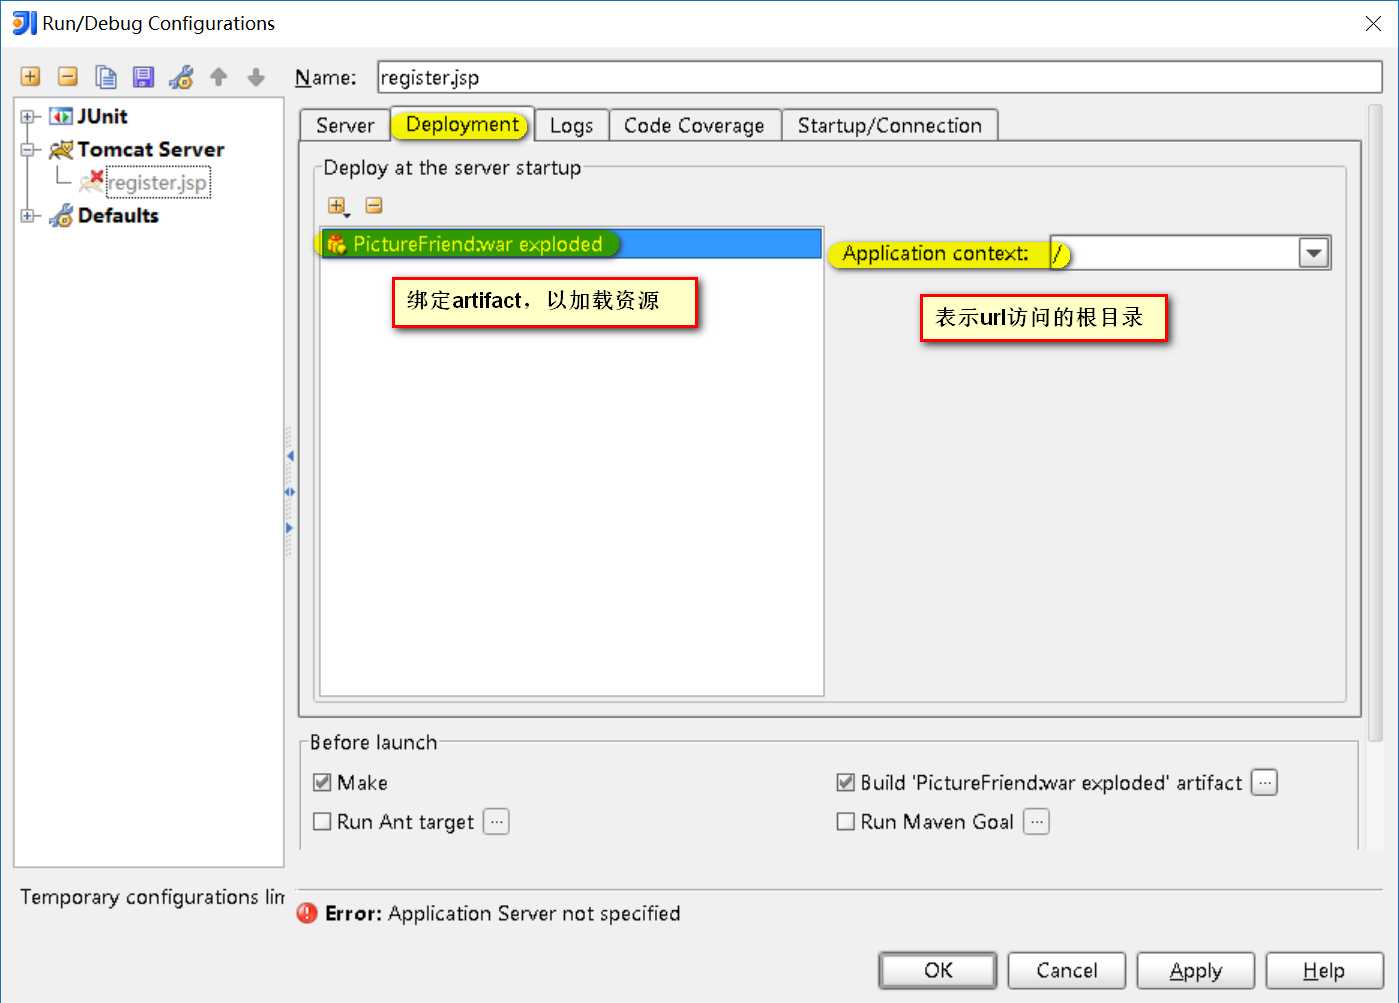Viewport: 1399px width, 1003px height.
Task: Remove selected configuration with minus icon
Action: click(x=68, y=77)
